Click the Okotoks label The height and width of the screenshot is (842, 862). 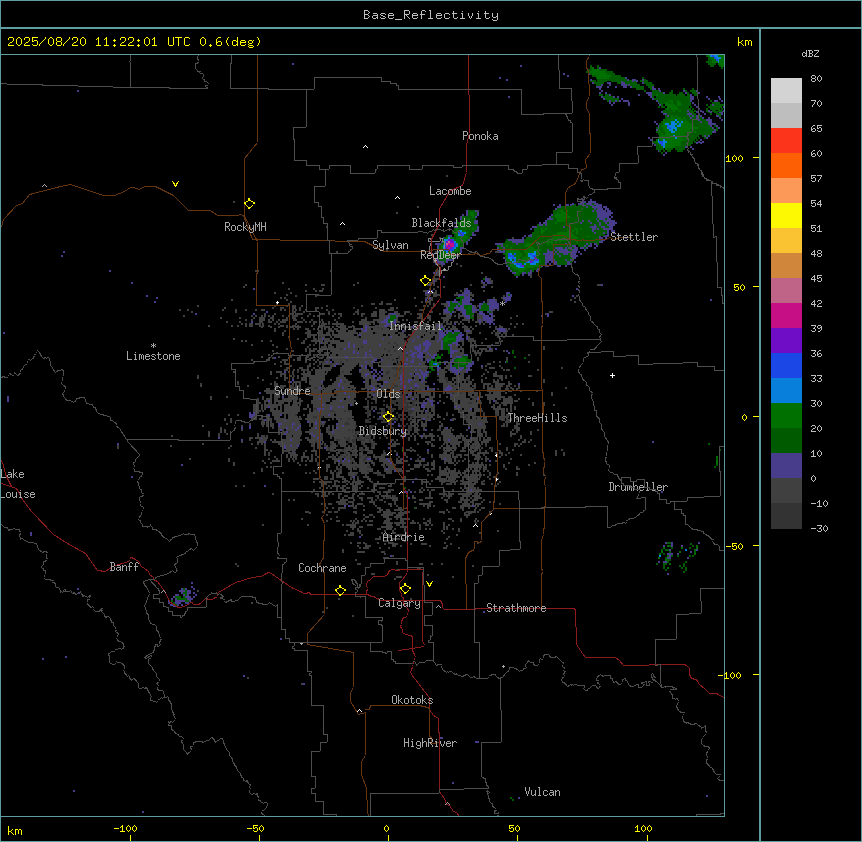click(412, 700)
